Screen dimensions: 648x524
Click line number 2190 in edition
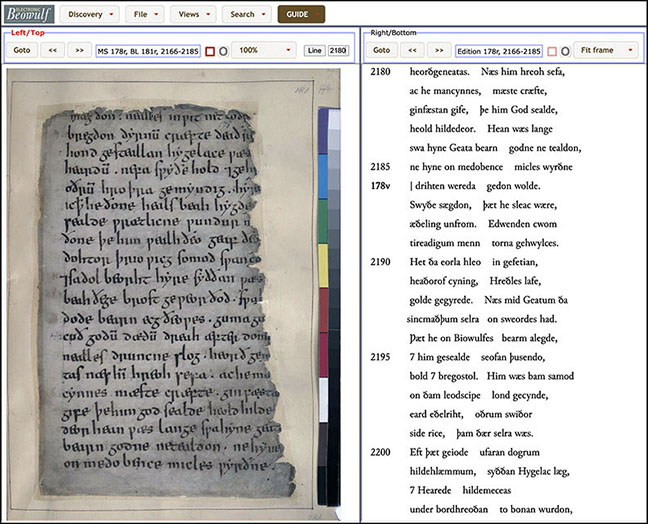(380, 262)
